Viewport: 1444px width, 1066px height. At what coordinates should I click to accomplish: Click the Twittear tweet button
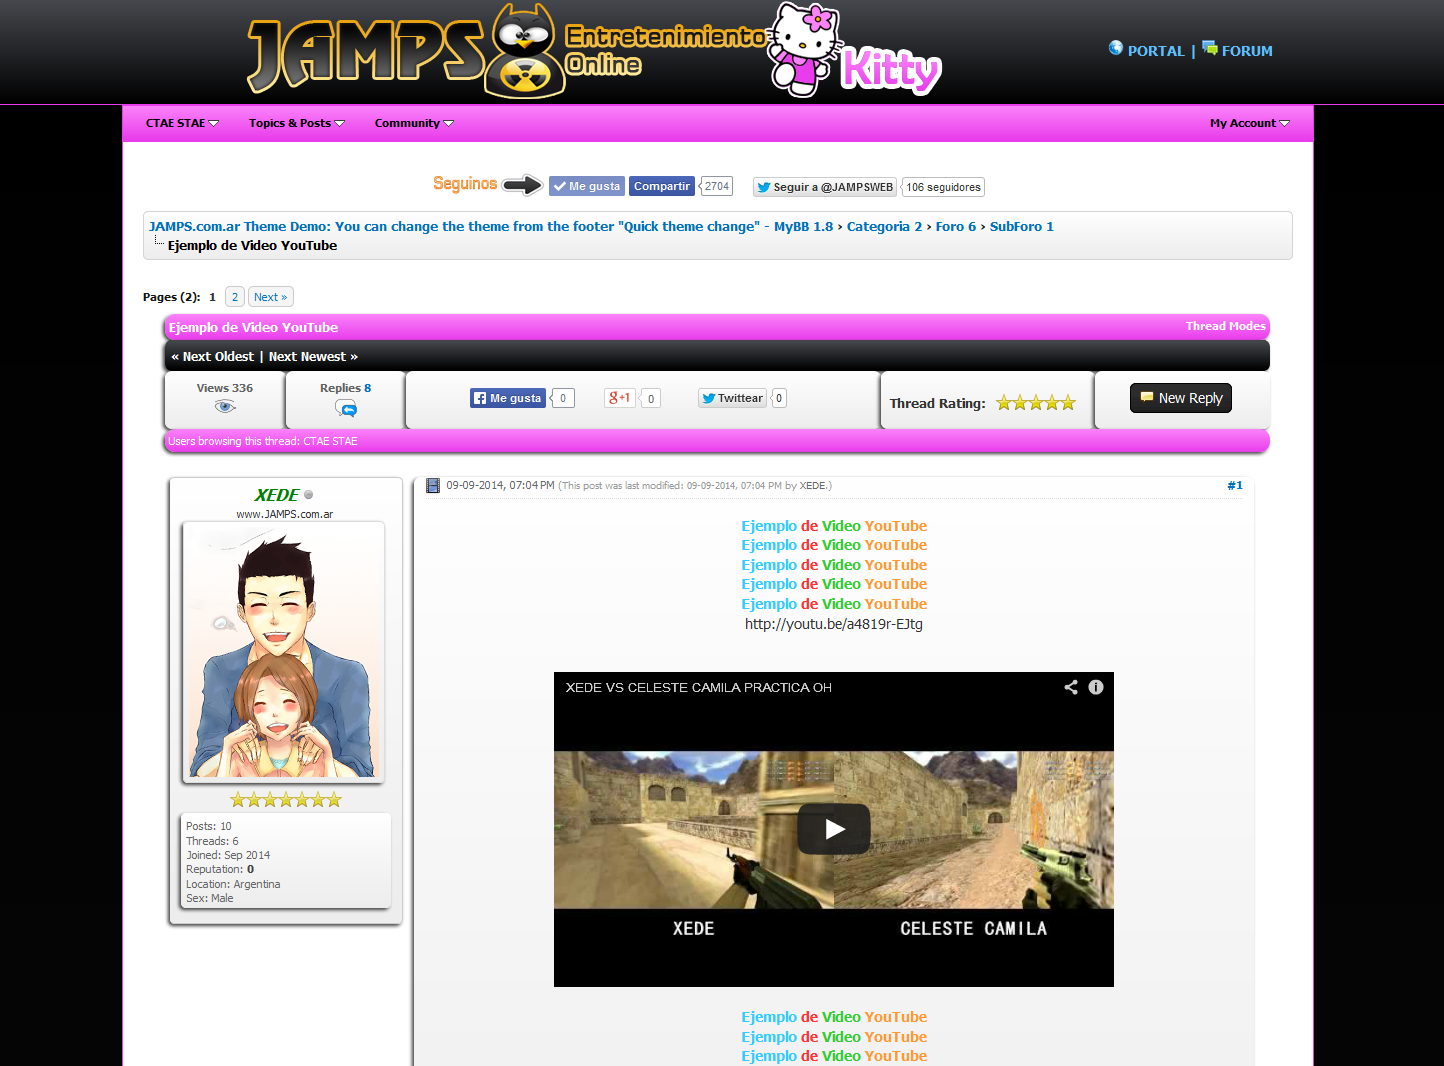[732, 398]
